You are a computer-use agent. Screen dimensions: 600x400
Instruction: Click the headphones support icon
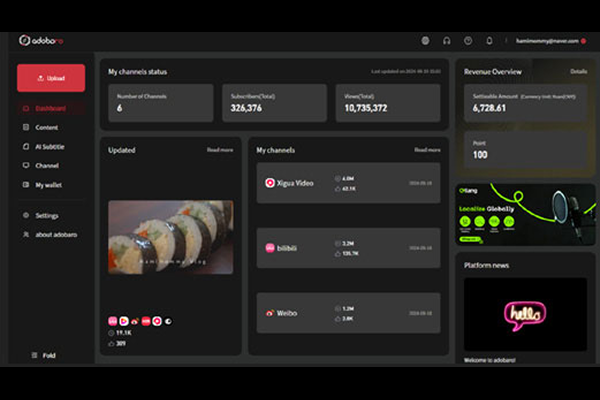[x=446, y=41]
